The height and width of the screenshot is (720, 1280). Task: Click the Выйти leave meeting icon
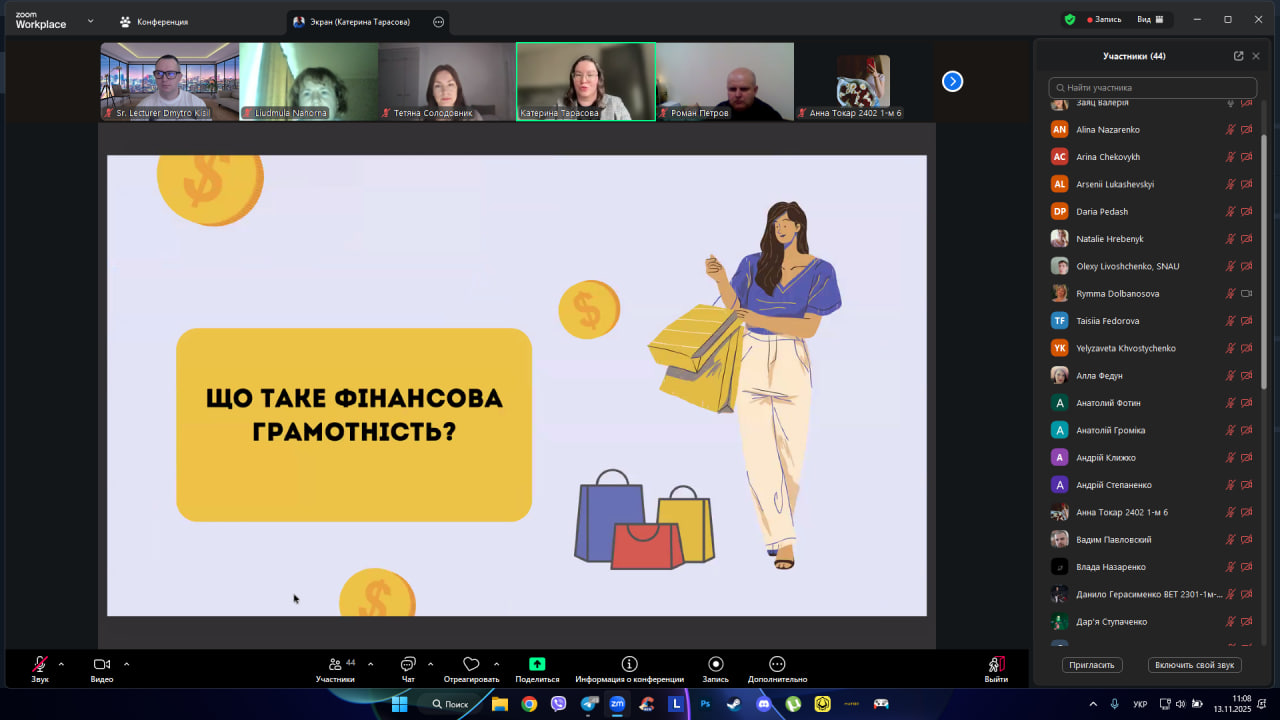[x=996, y=665]
